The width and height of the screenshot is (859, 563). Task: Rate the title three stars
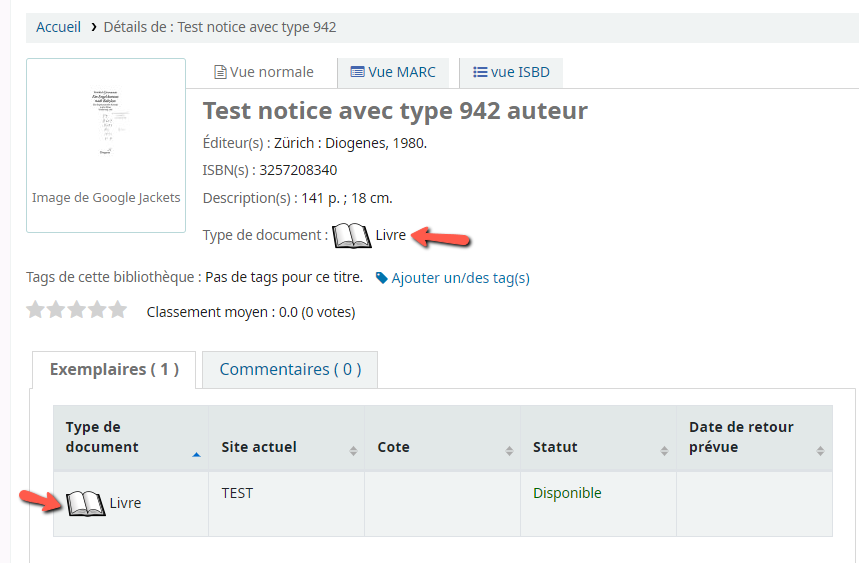coord(77,310)
